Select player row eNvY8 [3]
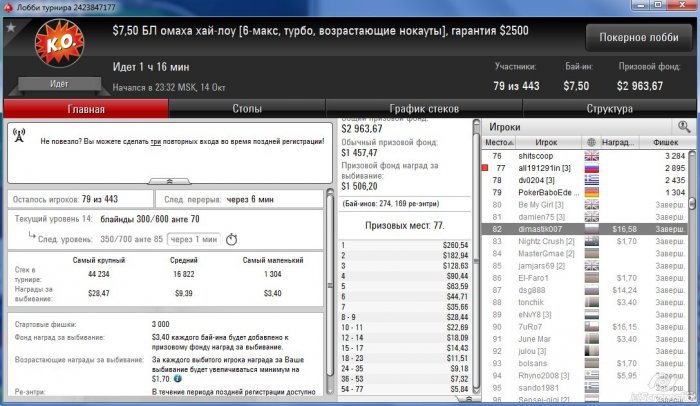Screen dimensions: 700x406 tap(585, 314)
